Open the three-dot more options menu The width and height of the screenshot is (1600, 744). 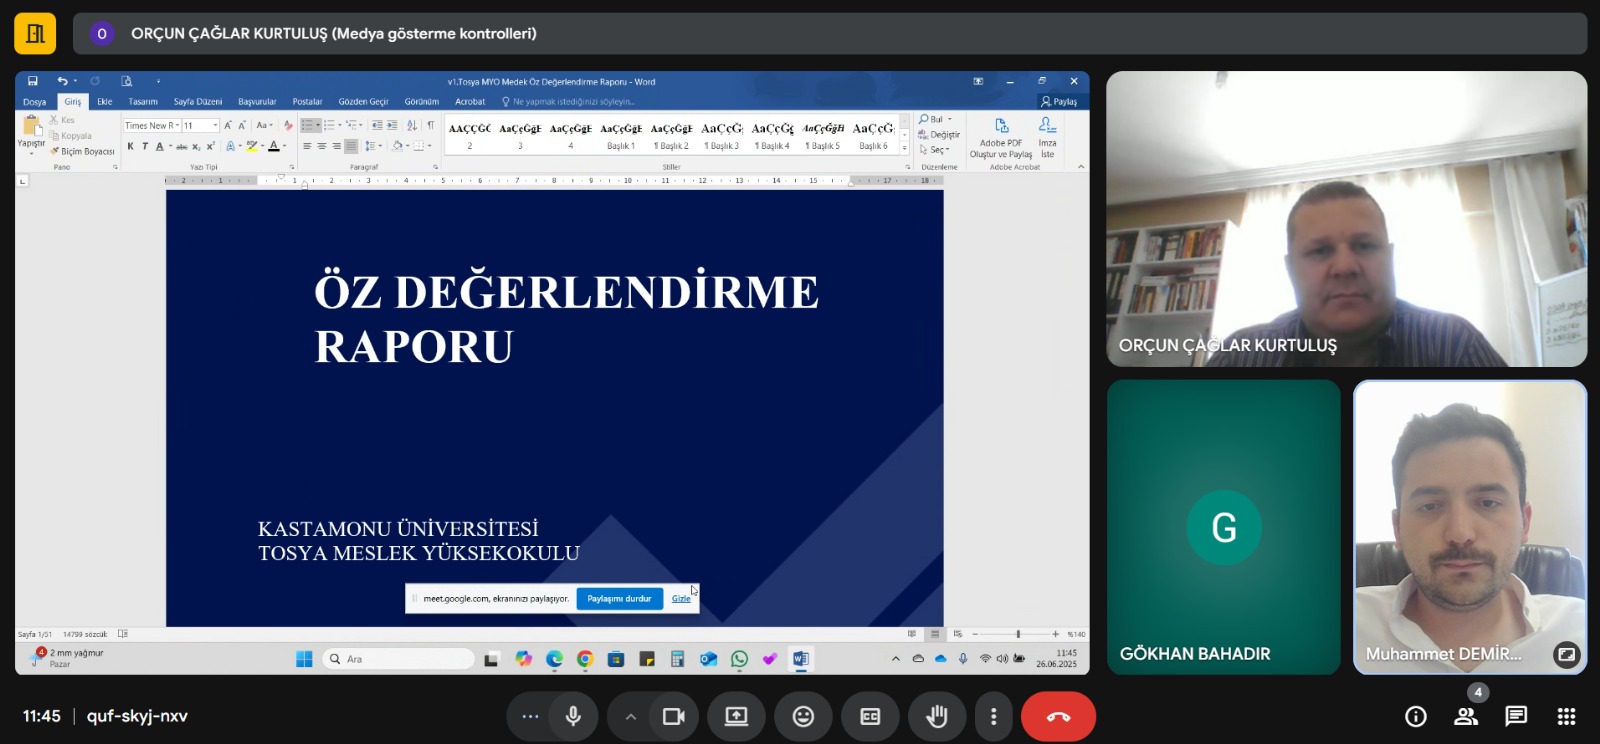coord(993,716)
